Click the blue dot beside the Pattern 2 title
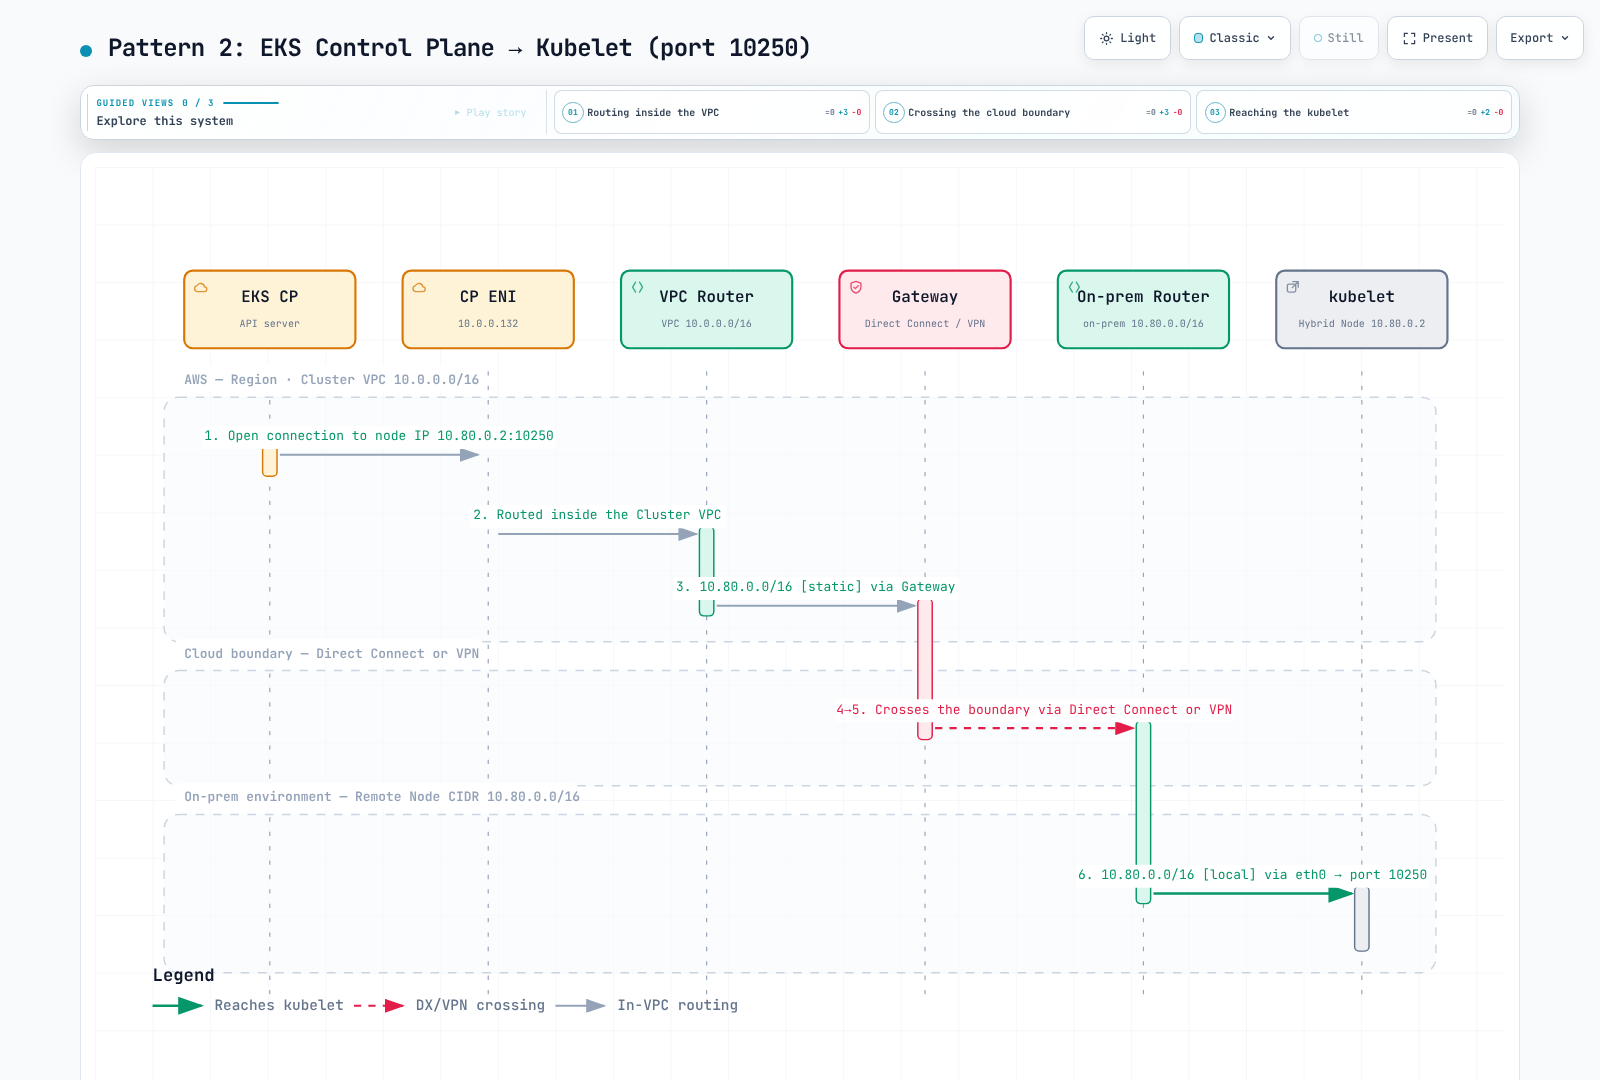The width and height of the screenshot is (1600, 1080). coord(86,50)
